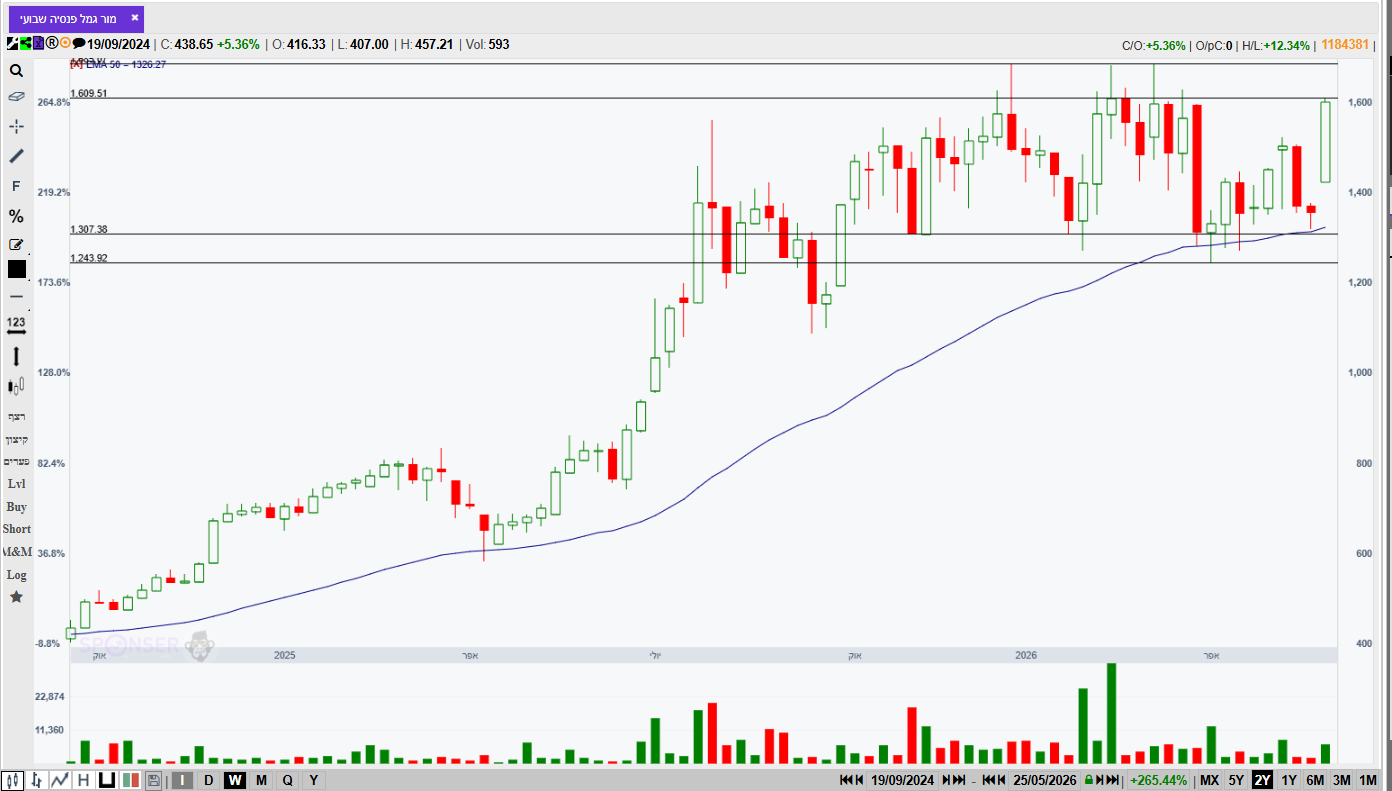Click the 25/05/2026 end date field

(1045, 780)
